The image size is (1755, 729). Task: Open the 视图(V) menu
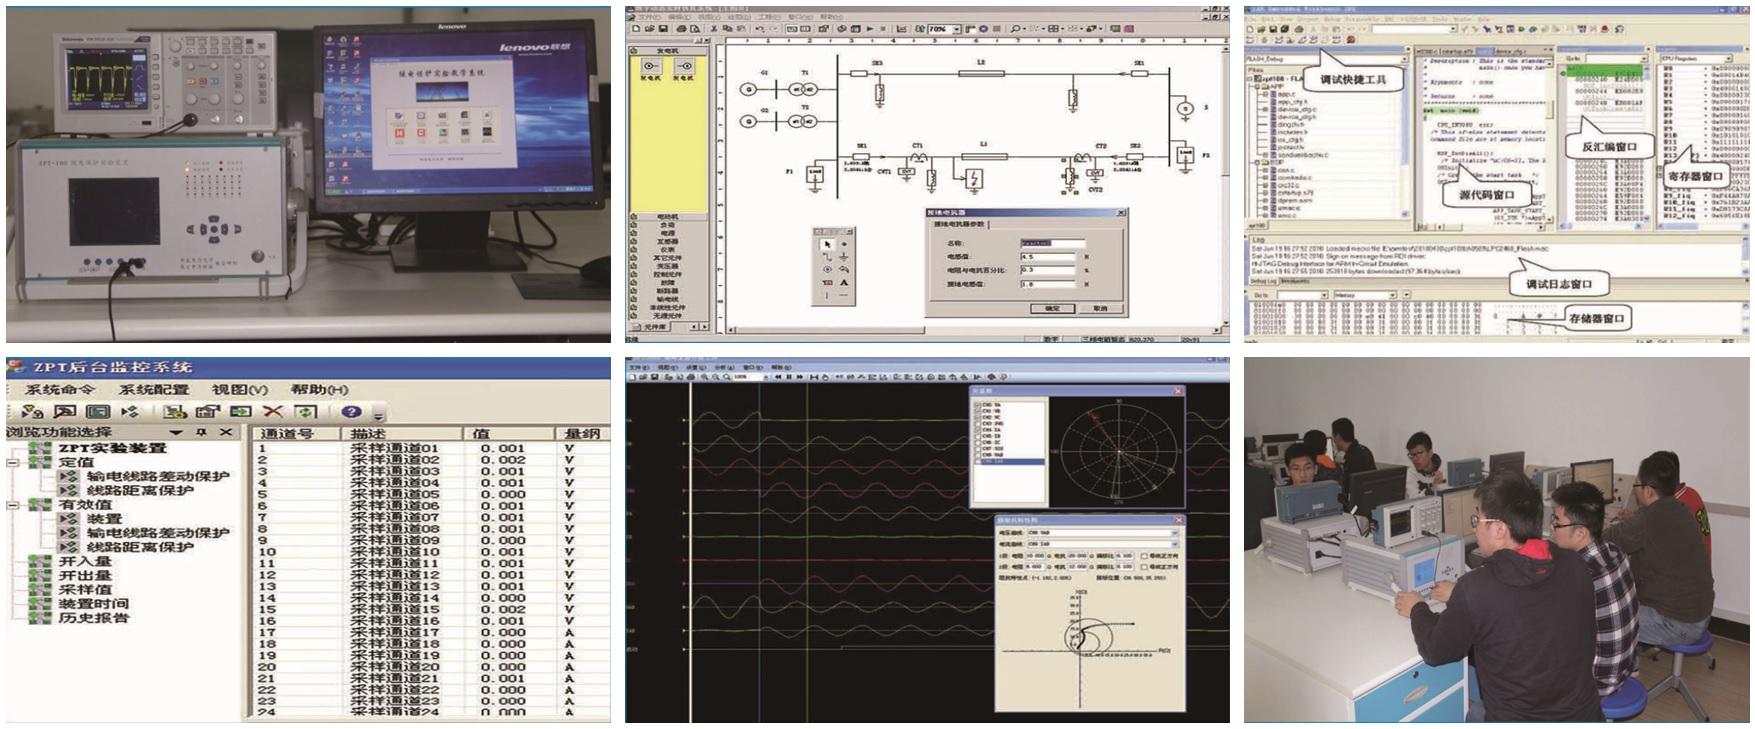pyautogui.click(x=240, y=390)
